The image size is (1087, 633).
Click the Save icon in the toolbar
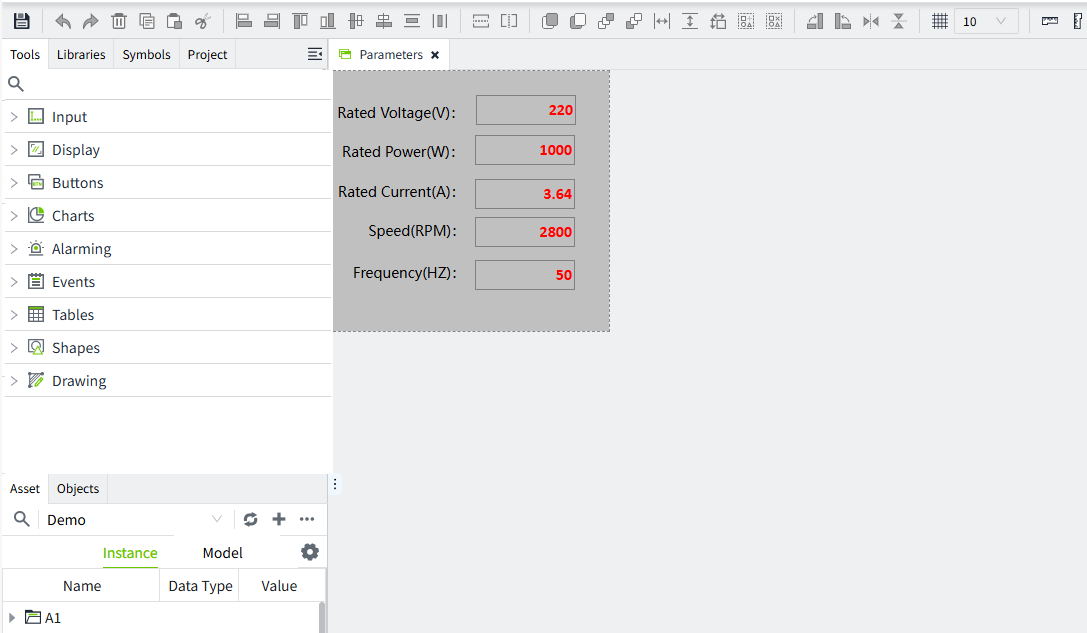pyautogui.click(x=21, y=21)
